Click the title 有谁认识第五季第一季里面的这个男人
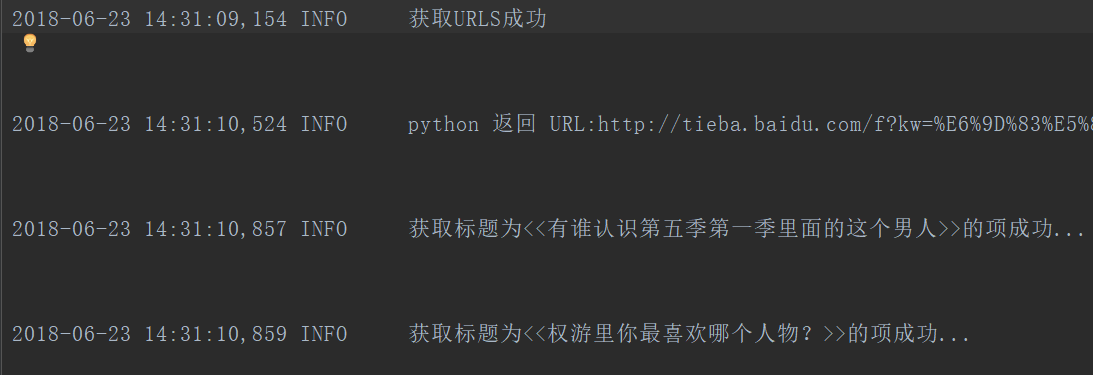This screenshot has height=375, width=1093. coord(742,229)
